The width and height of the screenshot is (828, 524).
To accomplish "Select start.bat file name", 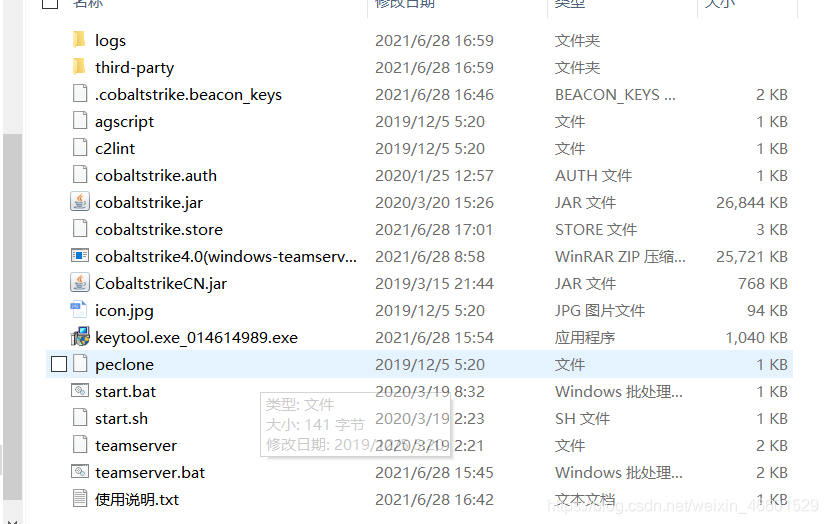I will (x=126, y=391).
